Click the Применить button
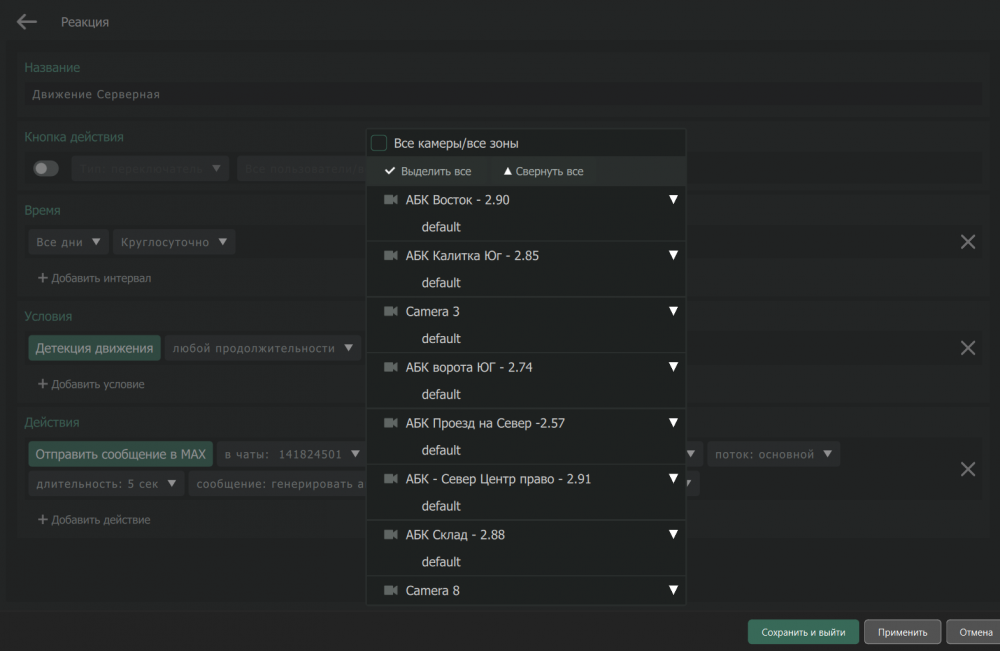Screen dimensions: 1000x651 tap(902, 632)
